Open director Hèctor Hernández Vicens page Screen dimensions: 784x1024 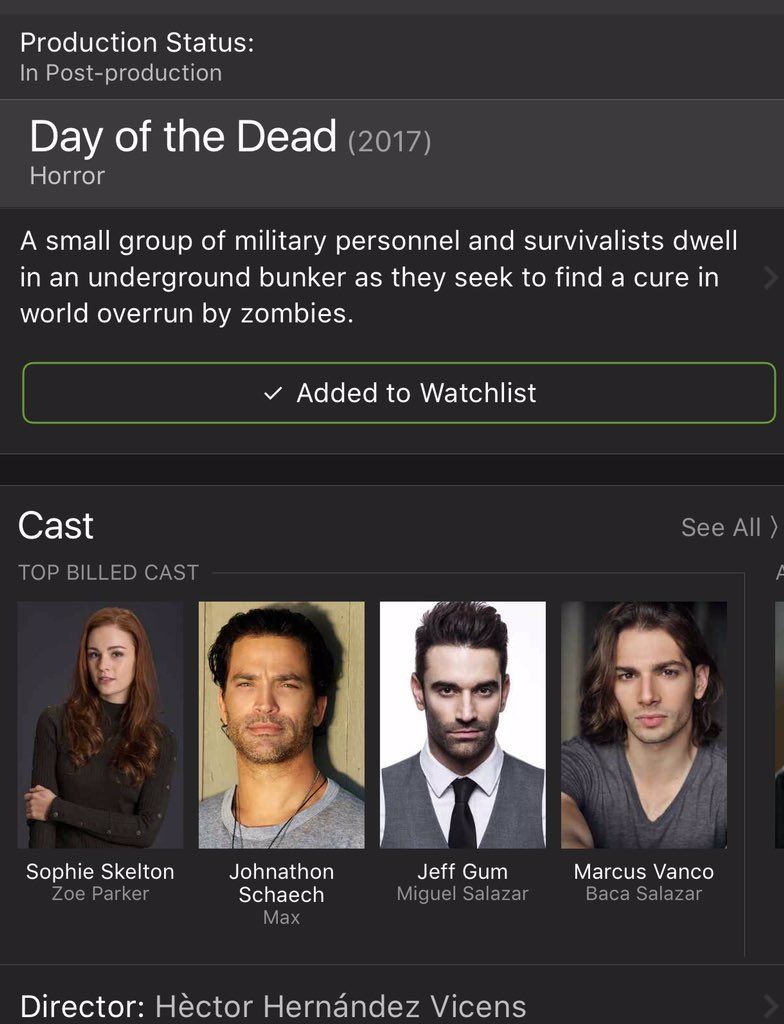(340, 1006)
